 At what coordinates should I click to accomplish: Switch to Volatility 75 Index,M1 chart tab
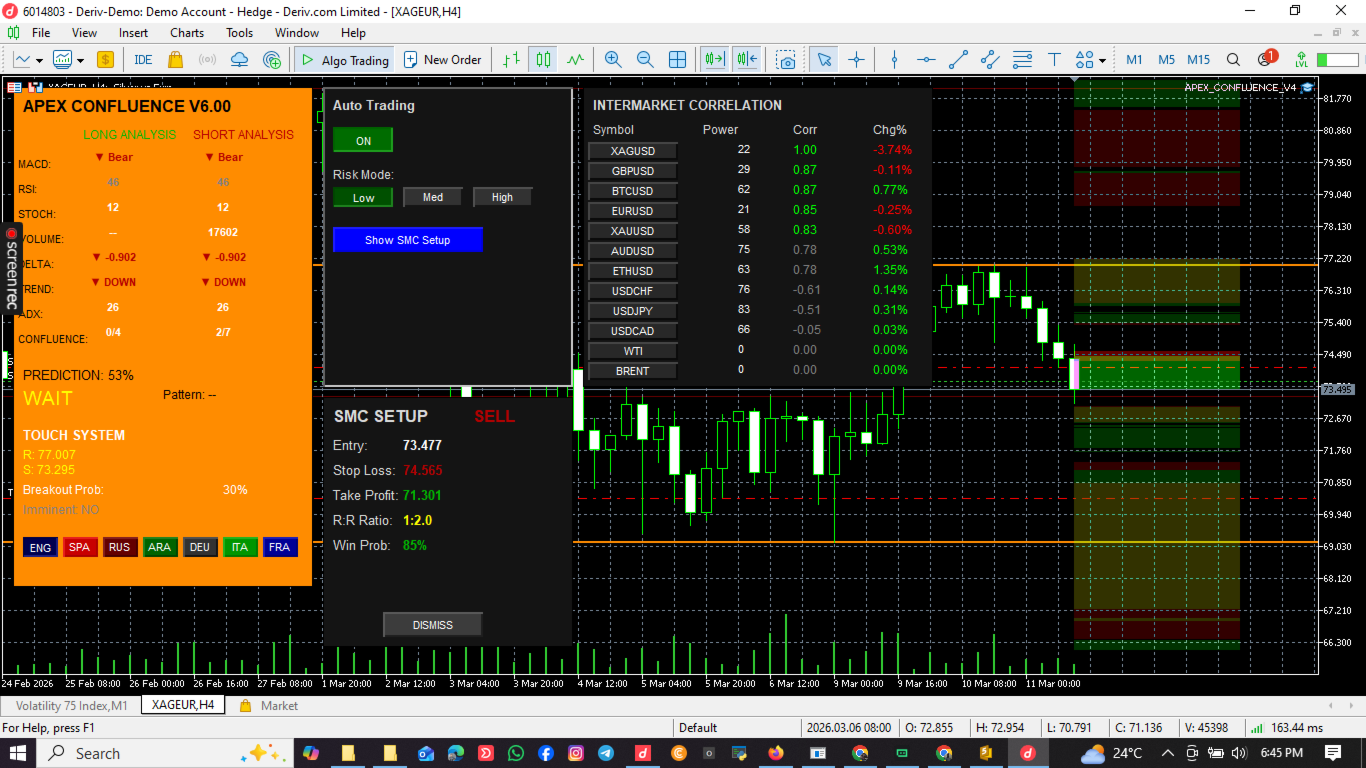(x=72, y=706)
